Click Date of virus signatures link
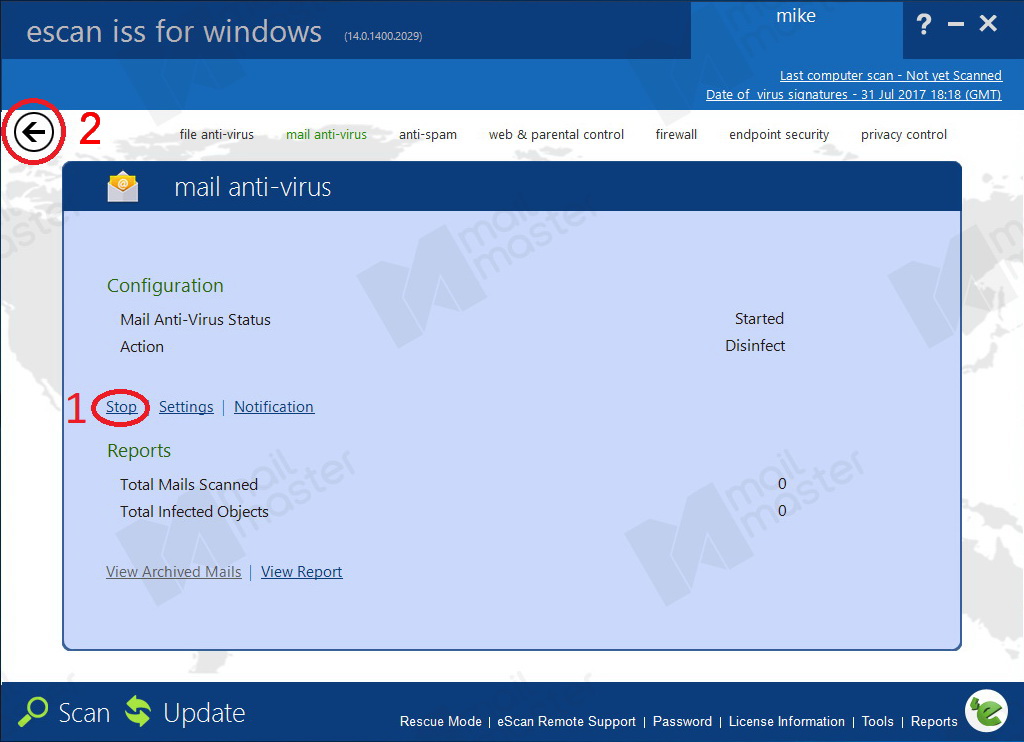The height and width of the screenshot is (742, 1024). click(x=854, y=95)
